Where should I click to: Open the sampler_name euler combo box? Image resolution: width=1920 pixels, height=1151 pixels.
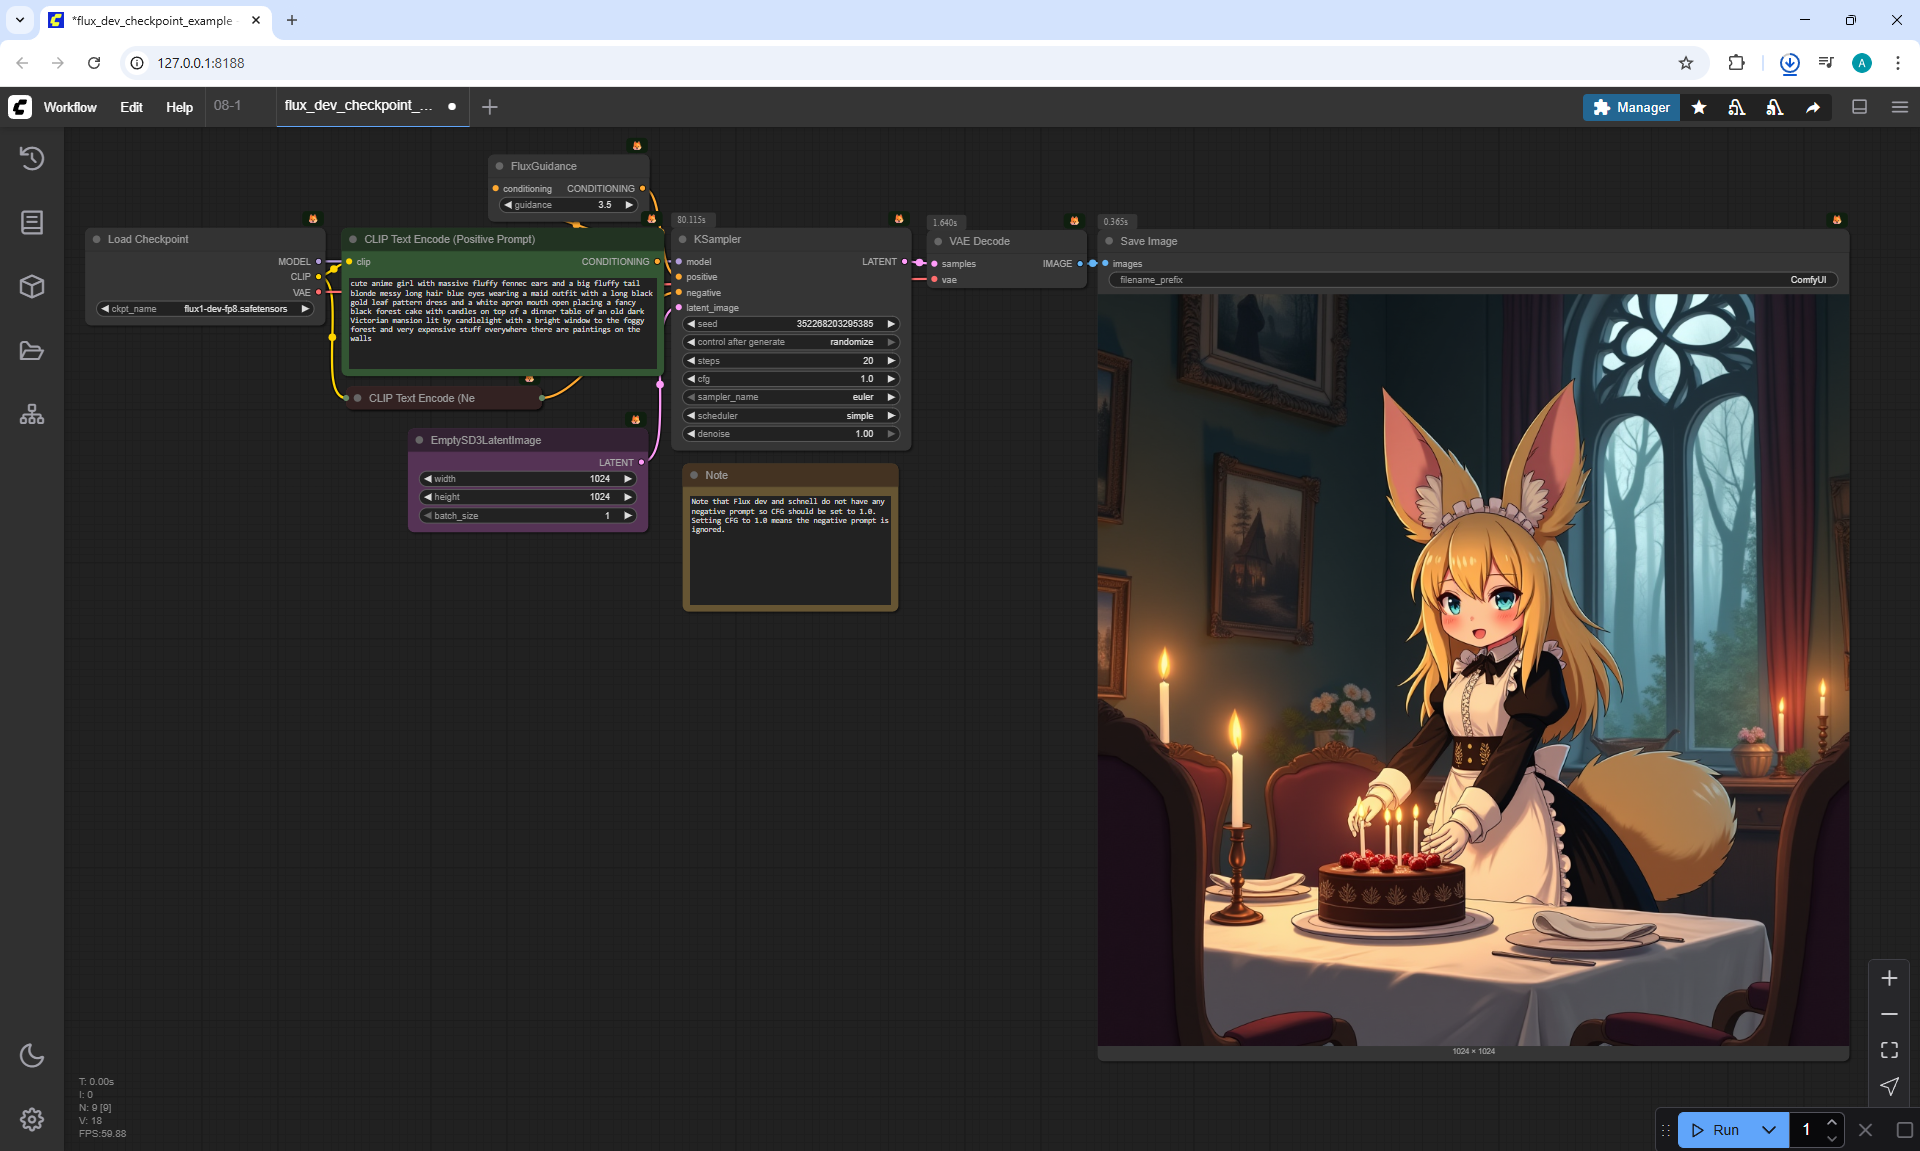[x=790, y=397]
